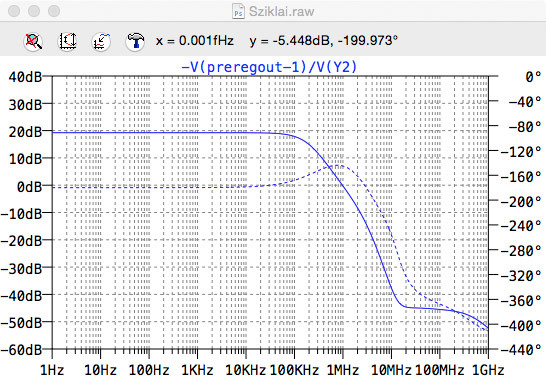Click the -160° phase axis label
Image resolution: width=546 pixels, height=379 pixels.
521,177
